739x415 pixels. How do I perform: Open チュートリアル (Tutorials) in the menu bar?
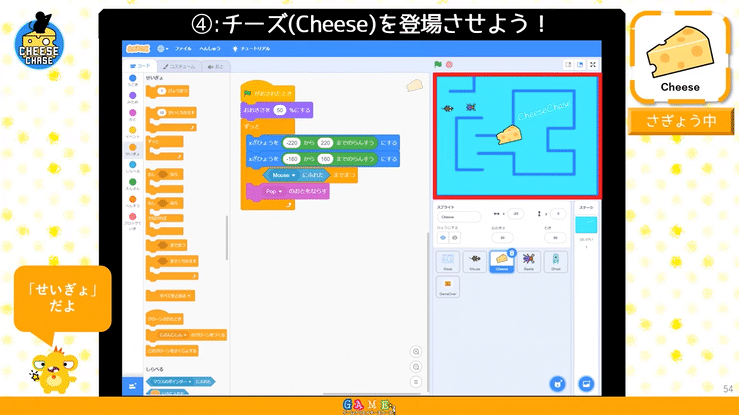click(x=252, y=49)
